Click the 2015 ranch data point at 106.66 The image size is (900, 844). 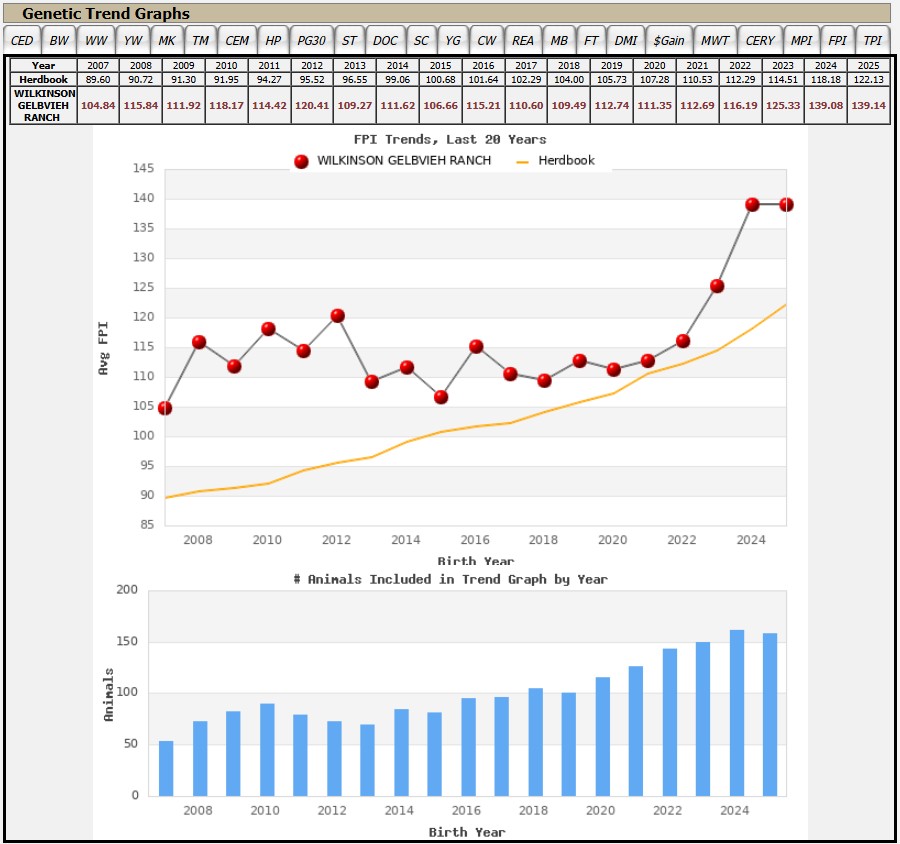[441, 397]
